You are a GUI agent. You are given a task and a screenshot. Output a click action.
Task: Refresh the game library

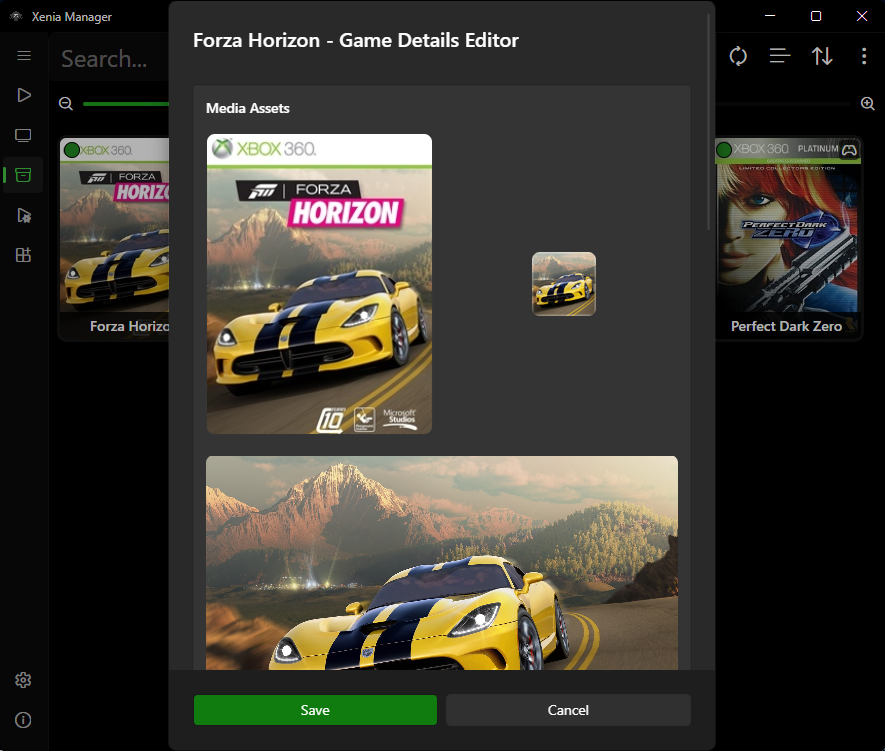point(738,56)
